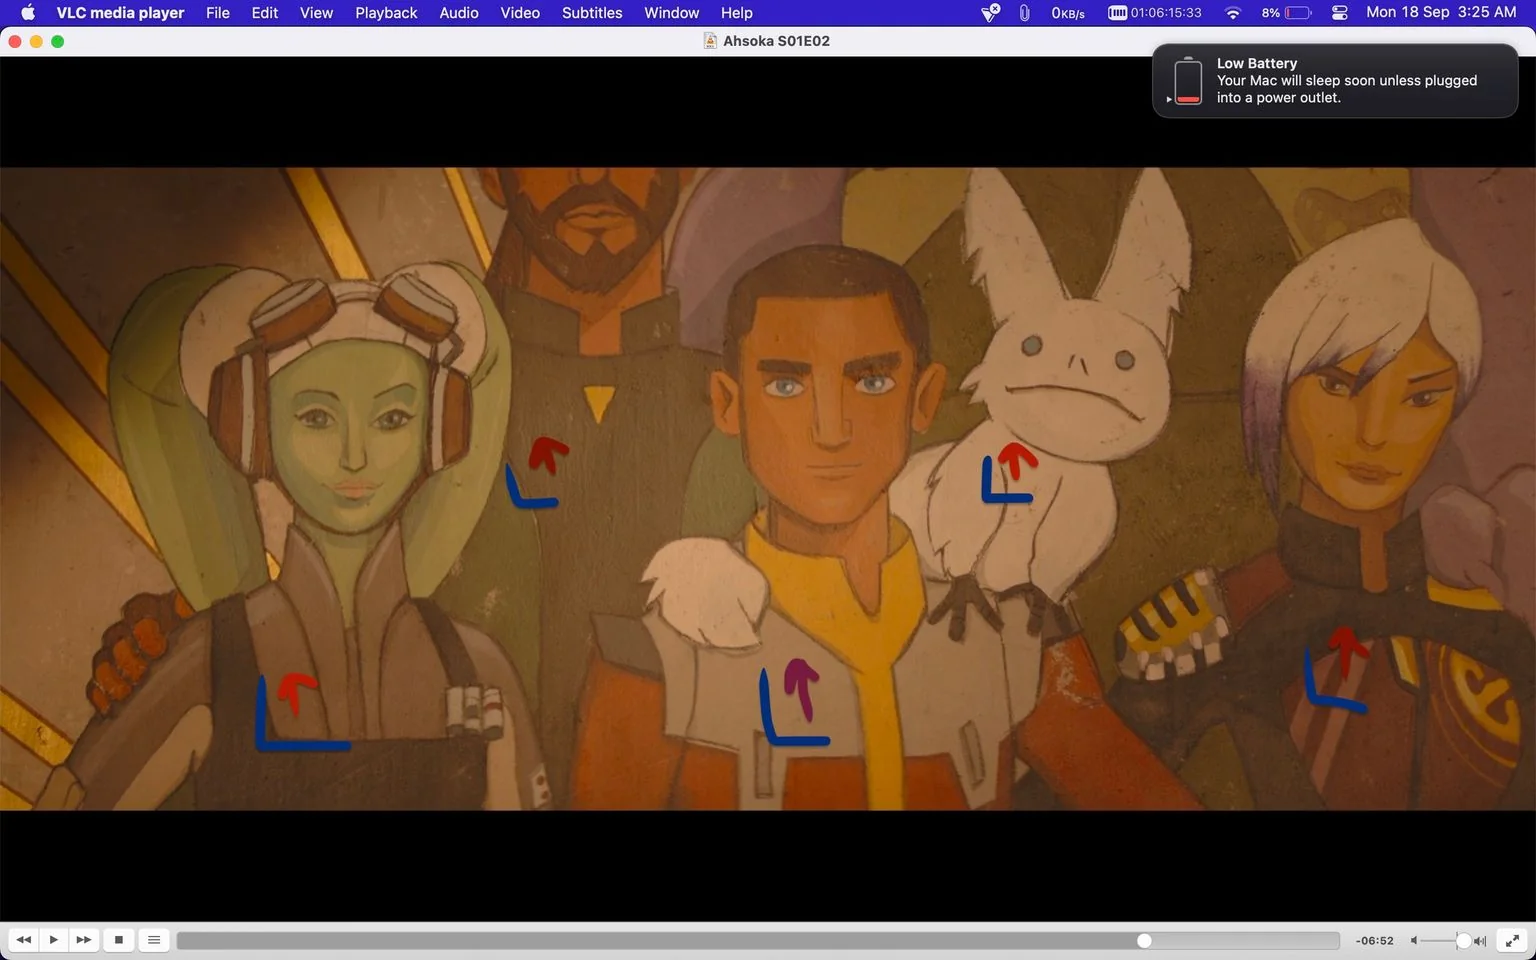This screenshot has width=1536, height=960.
Task: Open the Apple menu
Action: pyautogui.click(x=27, y=13)
